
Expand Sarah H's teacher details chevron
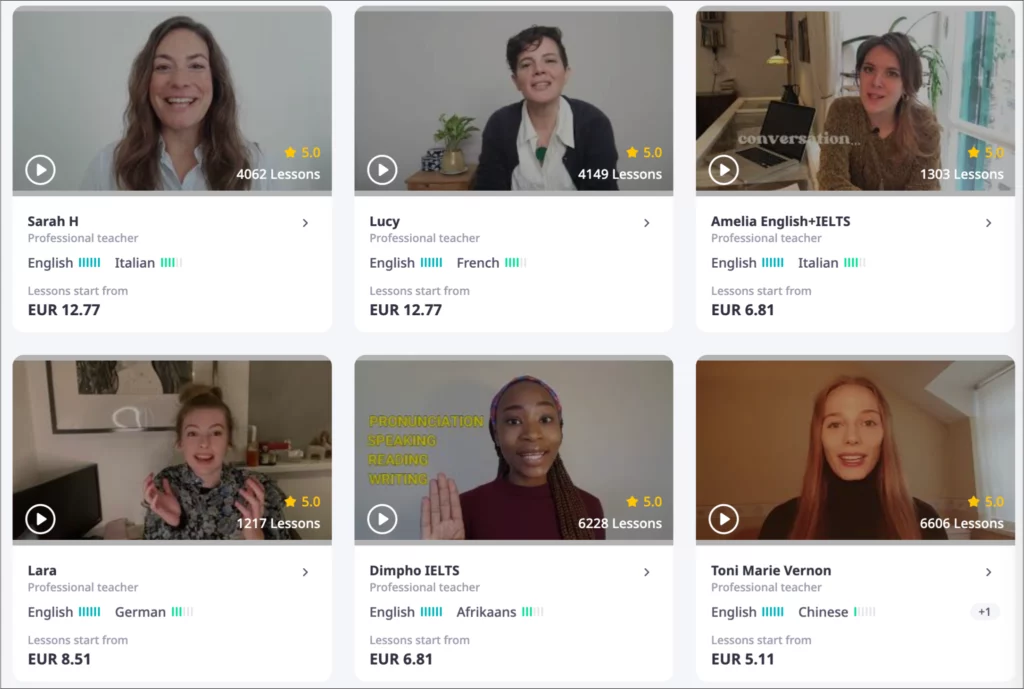(x=306, y=223)
